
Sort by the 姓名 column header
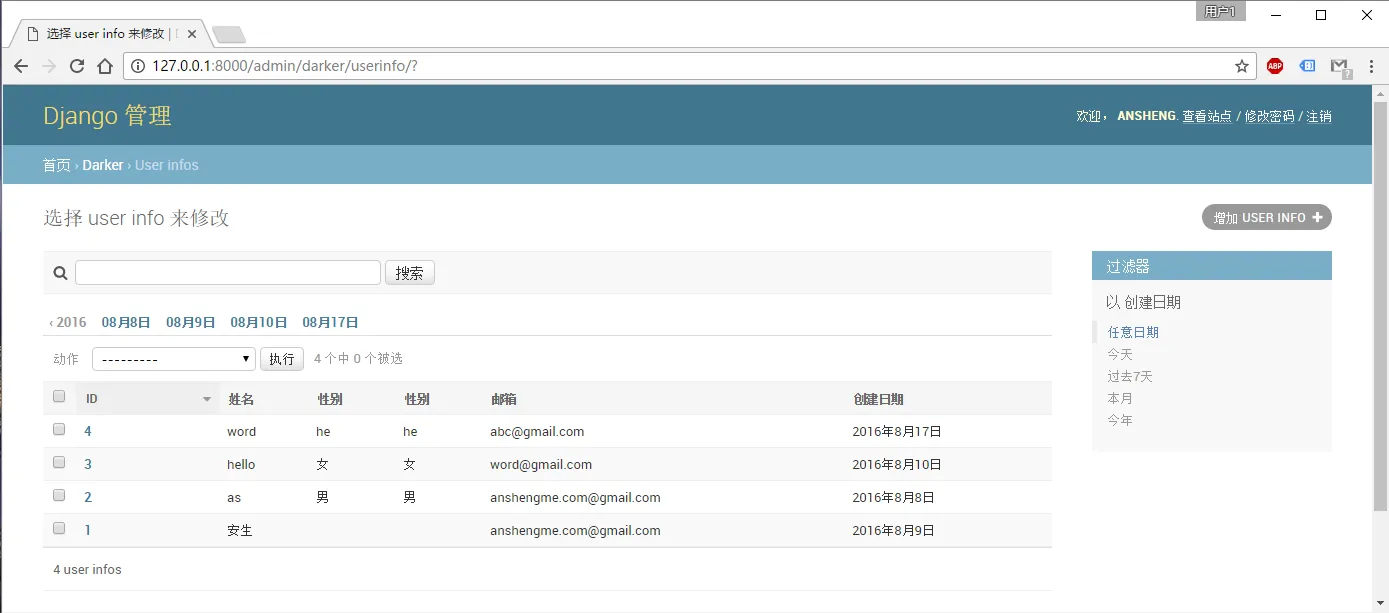click(241, 399)
